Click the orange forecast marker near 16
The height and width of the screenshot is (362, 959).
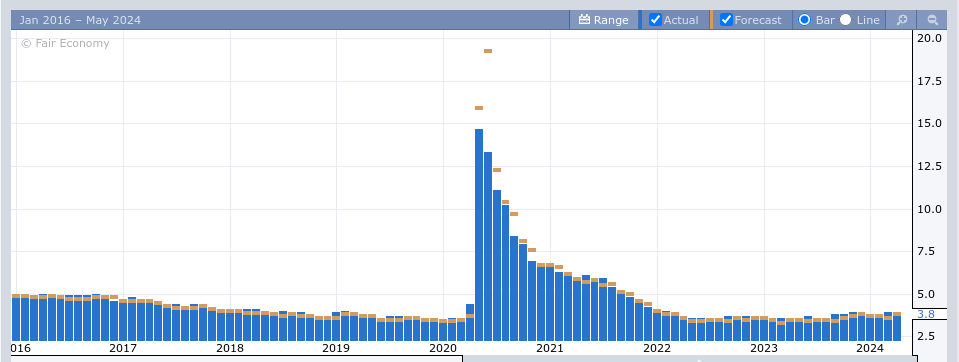[x=479, y=108]
